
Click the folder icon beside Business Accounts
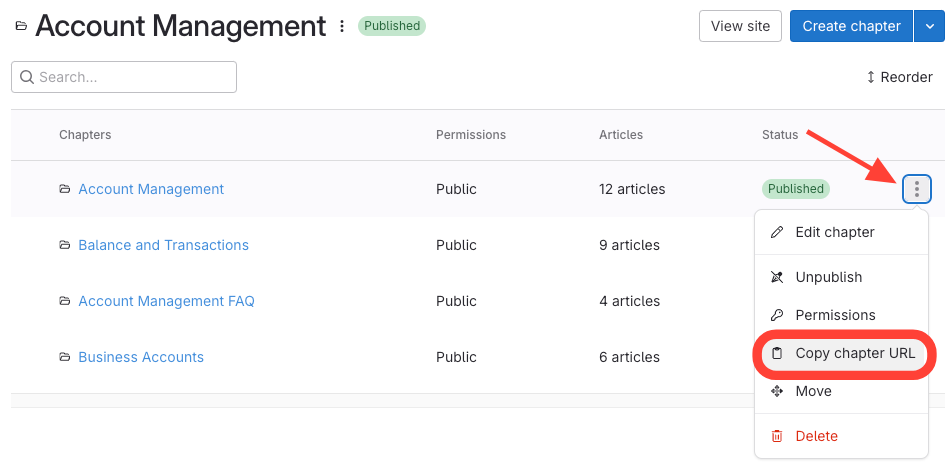pos(65,357)
